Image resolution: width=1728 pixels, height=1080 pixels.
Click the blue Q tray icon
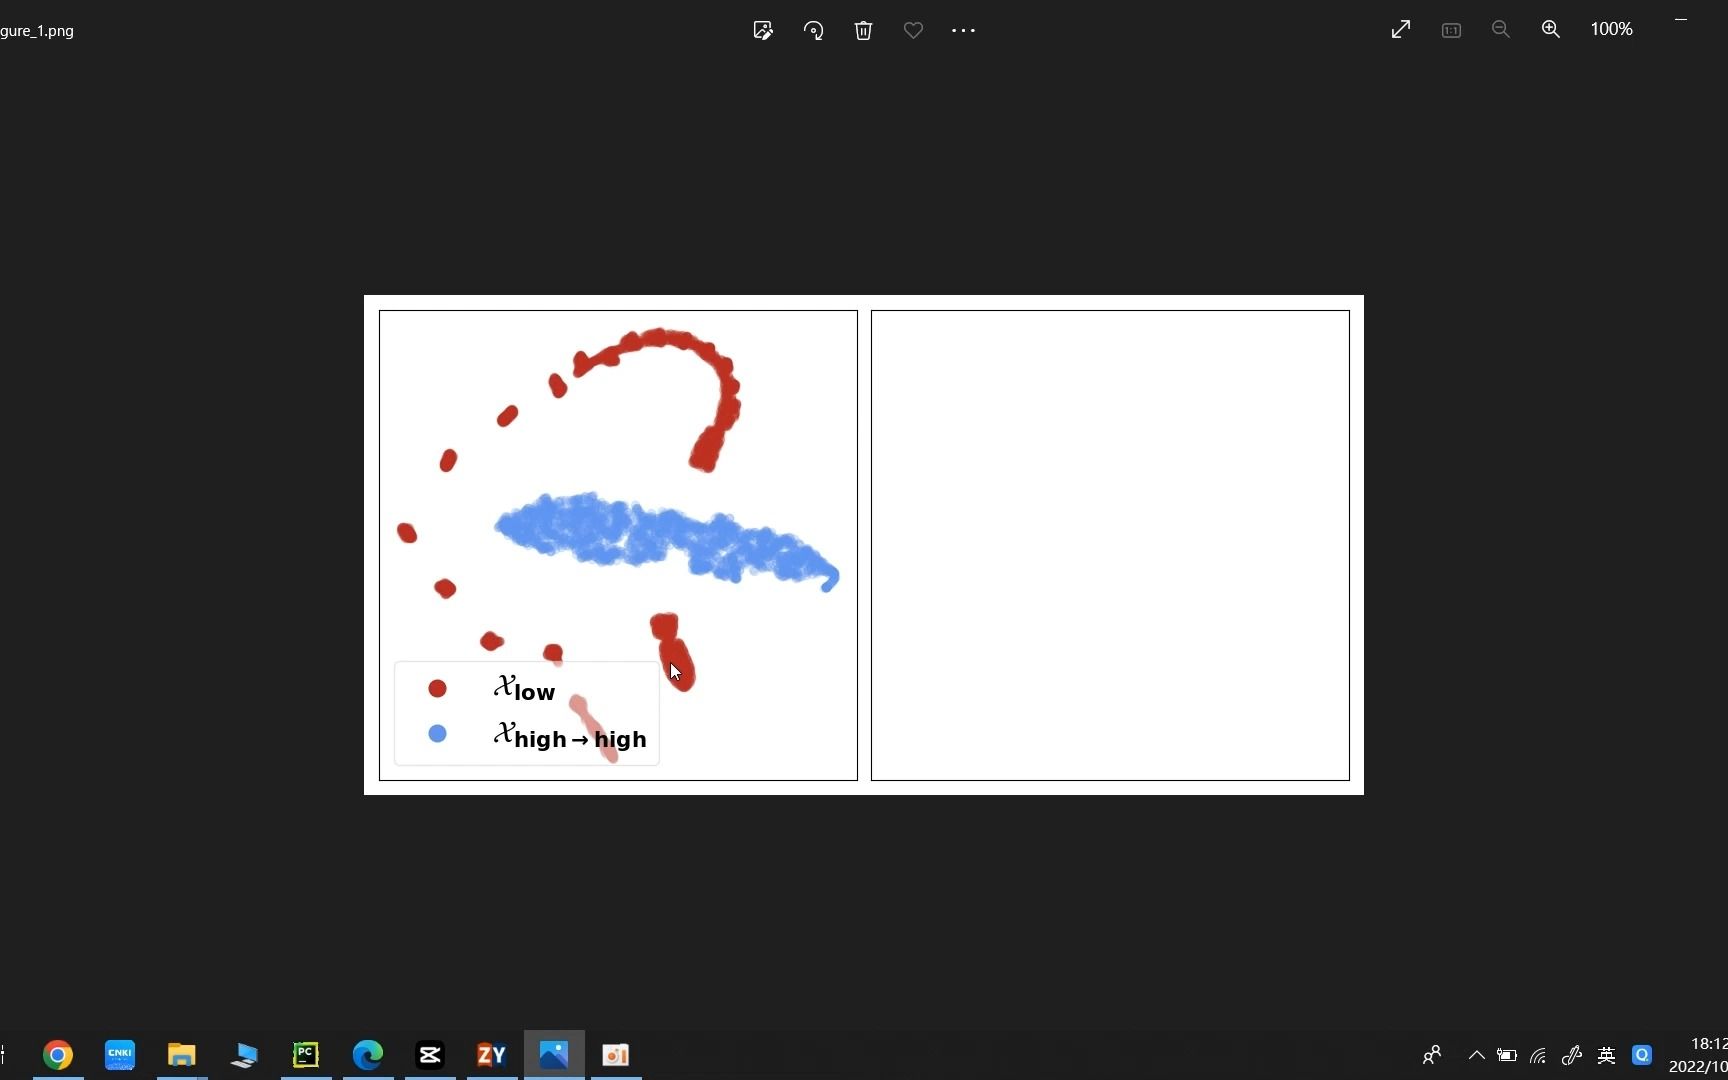pos(1642,1055)
